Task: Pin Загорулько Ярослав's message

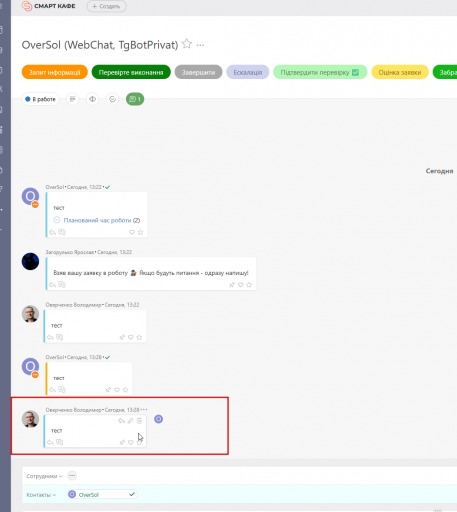Action: tap(232, 284)
